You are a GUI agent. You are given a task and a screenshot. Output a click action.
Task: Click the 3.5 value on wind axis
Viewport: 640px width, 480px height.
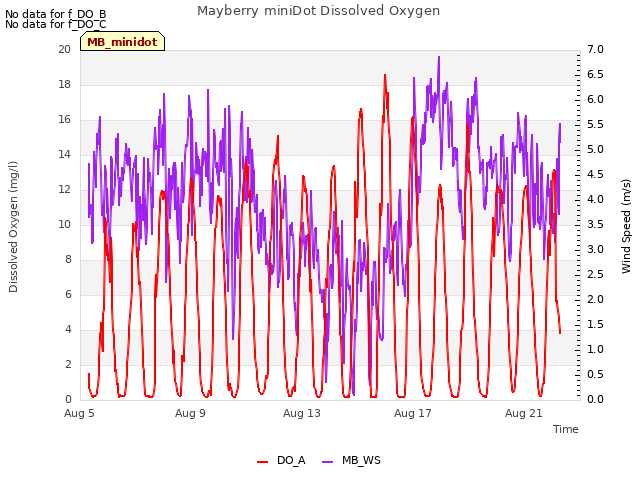tap(595, 224)
